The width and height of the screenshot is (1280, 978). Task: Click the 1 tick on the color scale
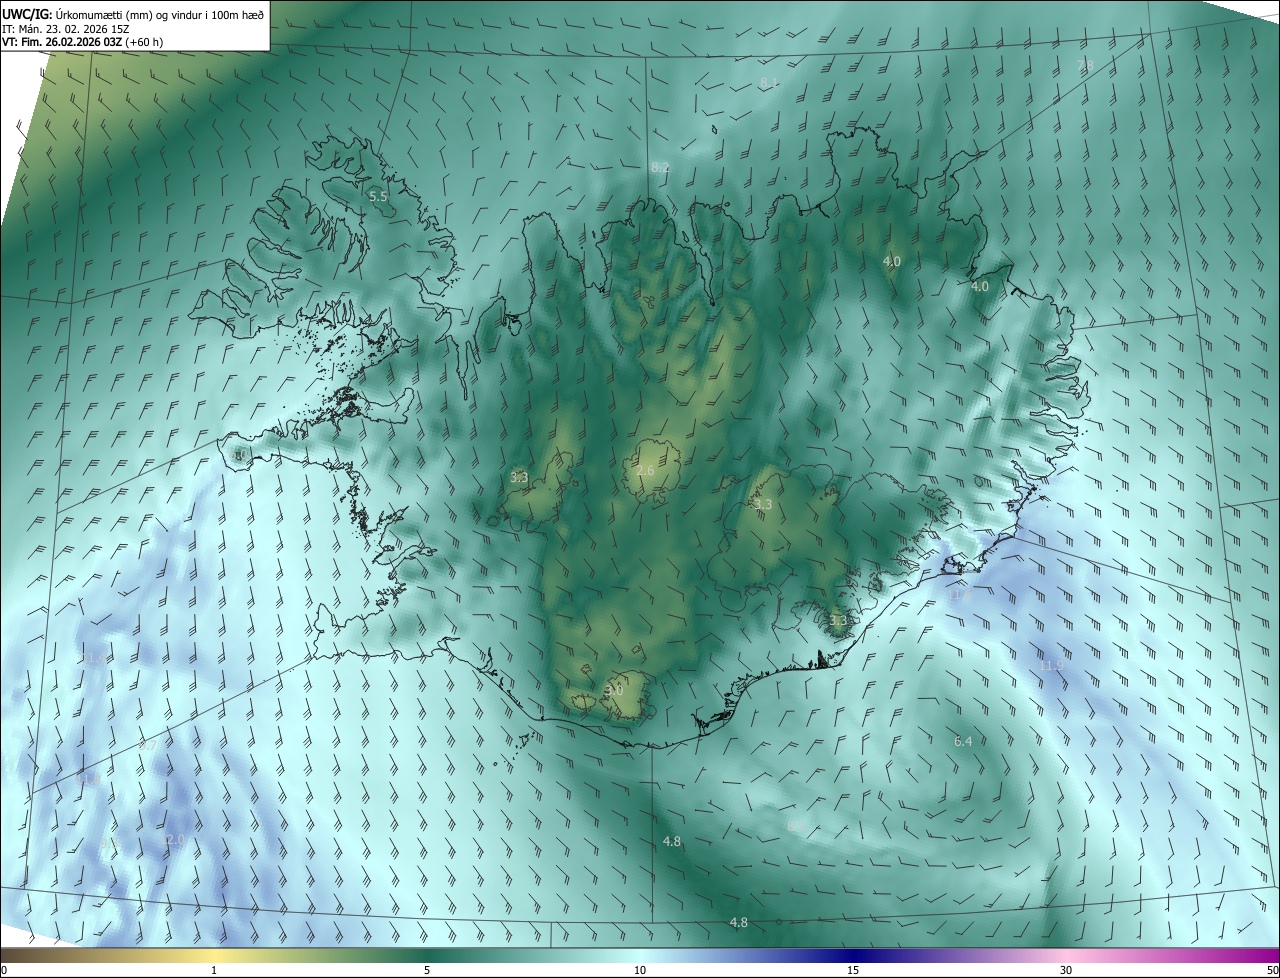(214, 970)
